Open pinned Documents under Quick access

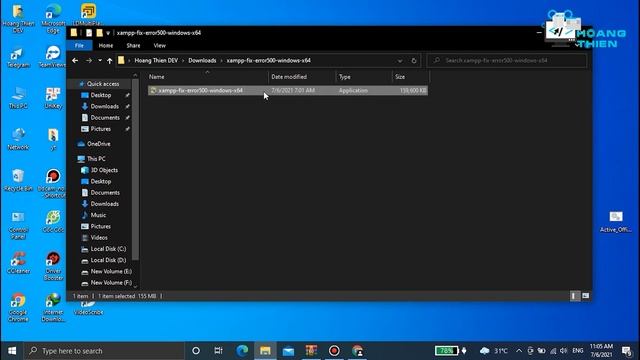[x=105, y=118]
